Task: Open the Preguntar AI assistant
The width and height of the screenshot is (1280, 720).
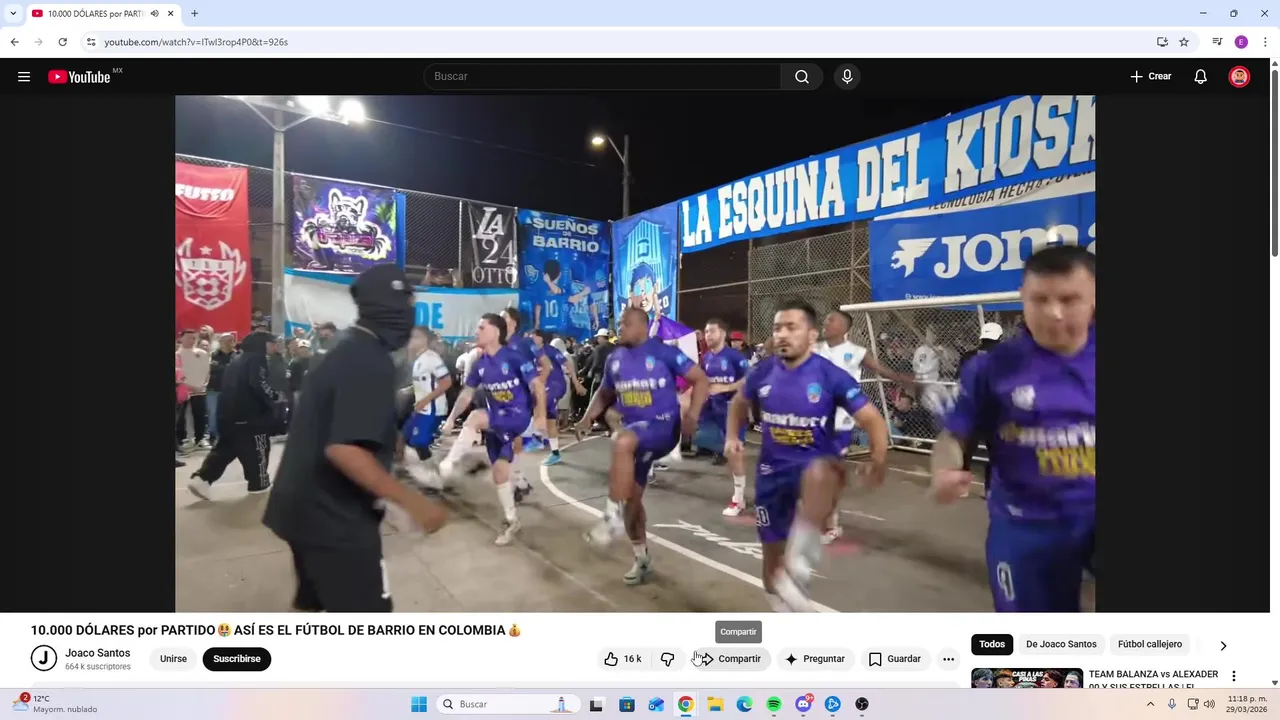Action: point(815,659)
